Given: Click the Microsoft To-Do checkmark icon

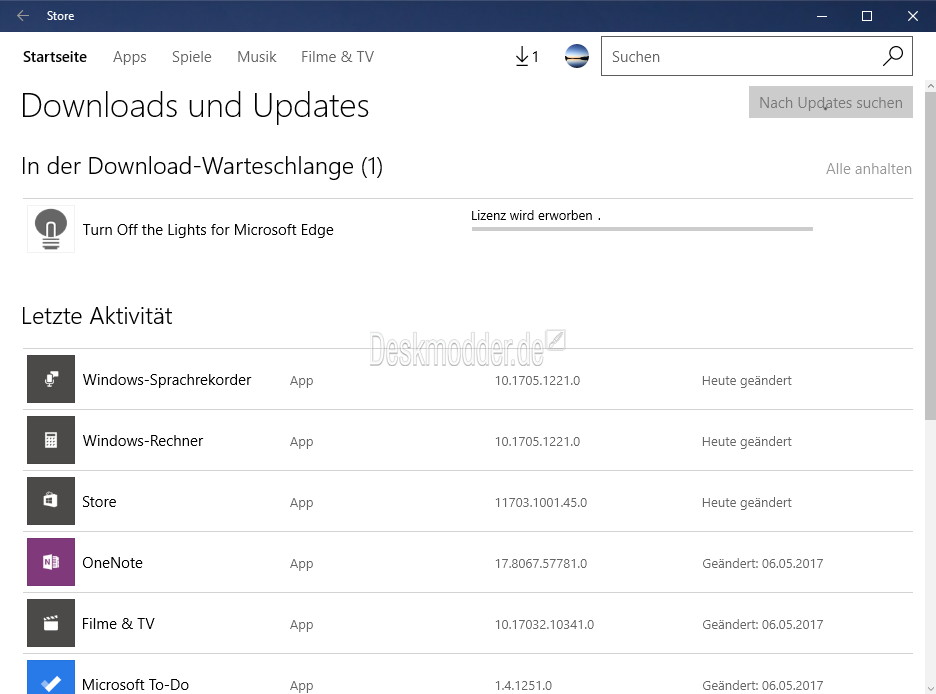Looking at the screenshot, I should click(51, 677).
